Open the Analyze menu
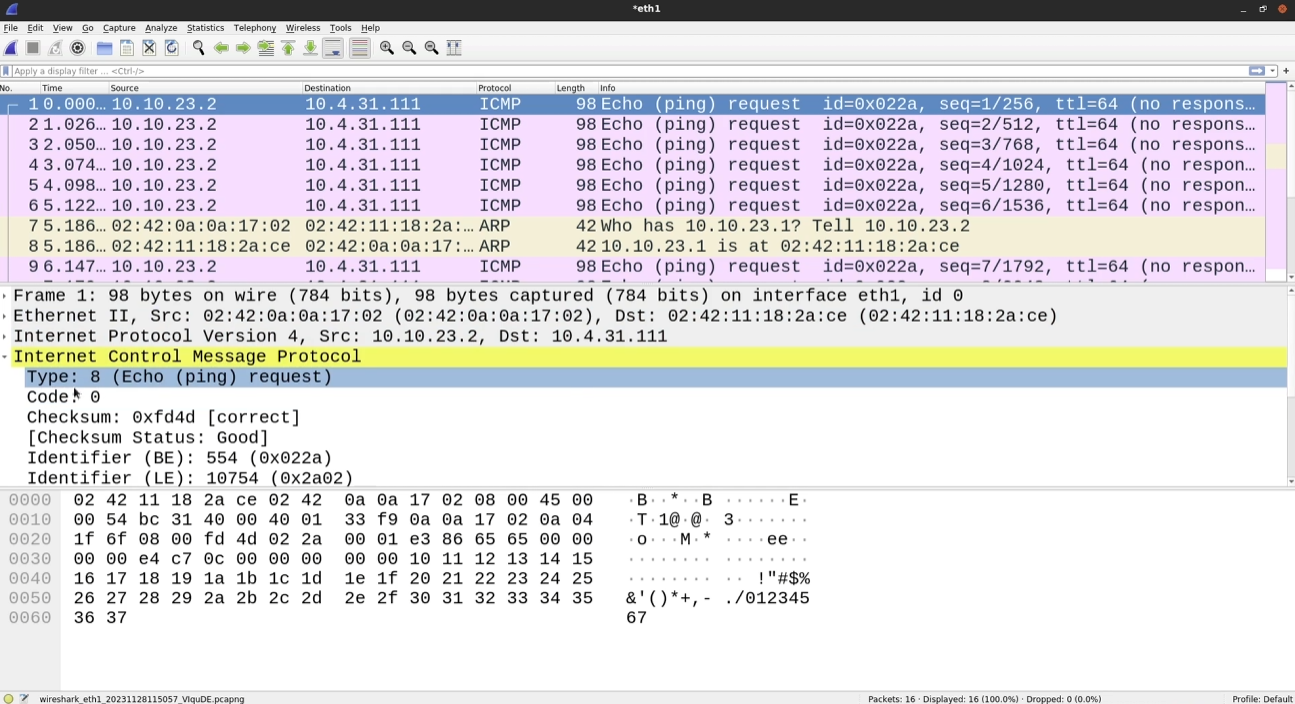The height and width of the screenshot is (704, 1295). coord(160,28)
